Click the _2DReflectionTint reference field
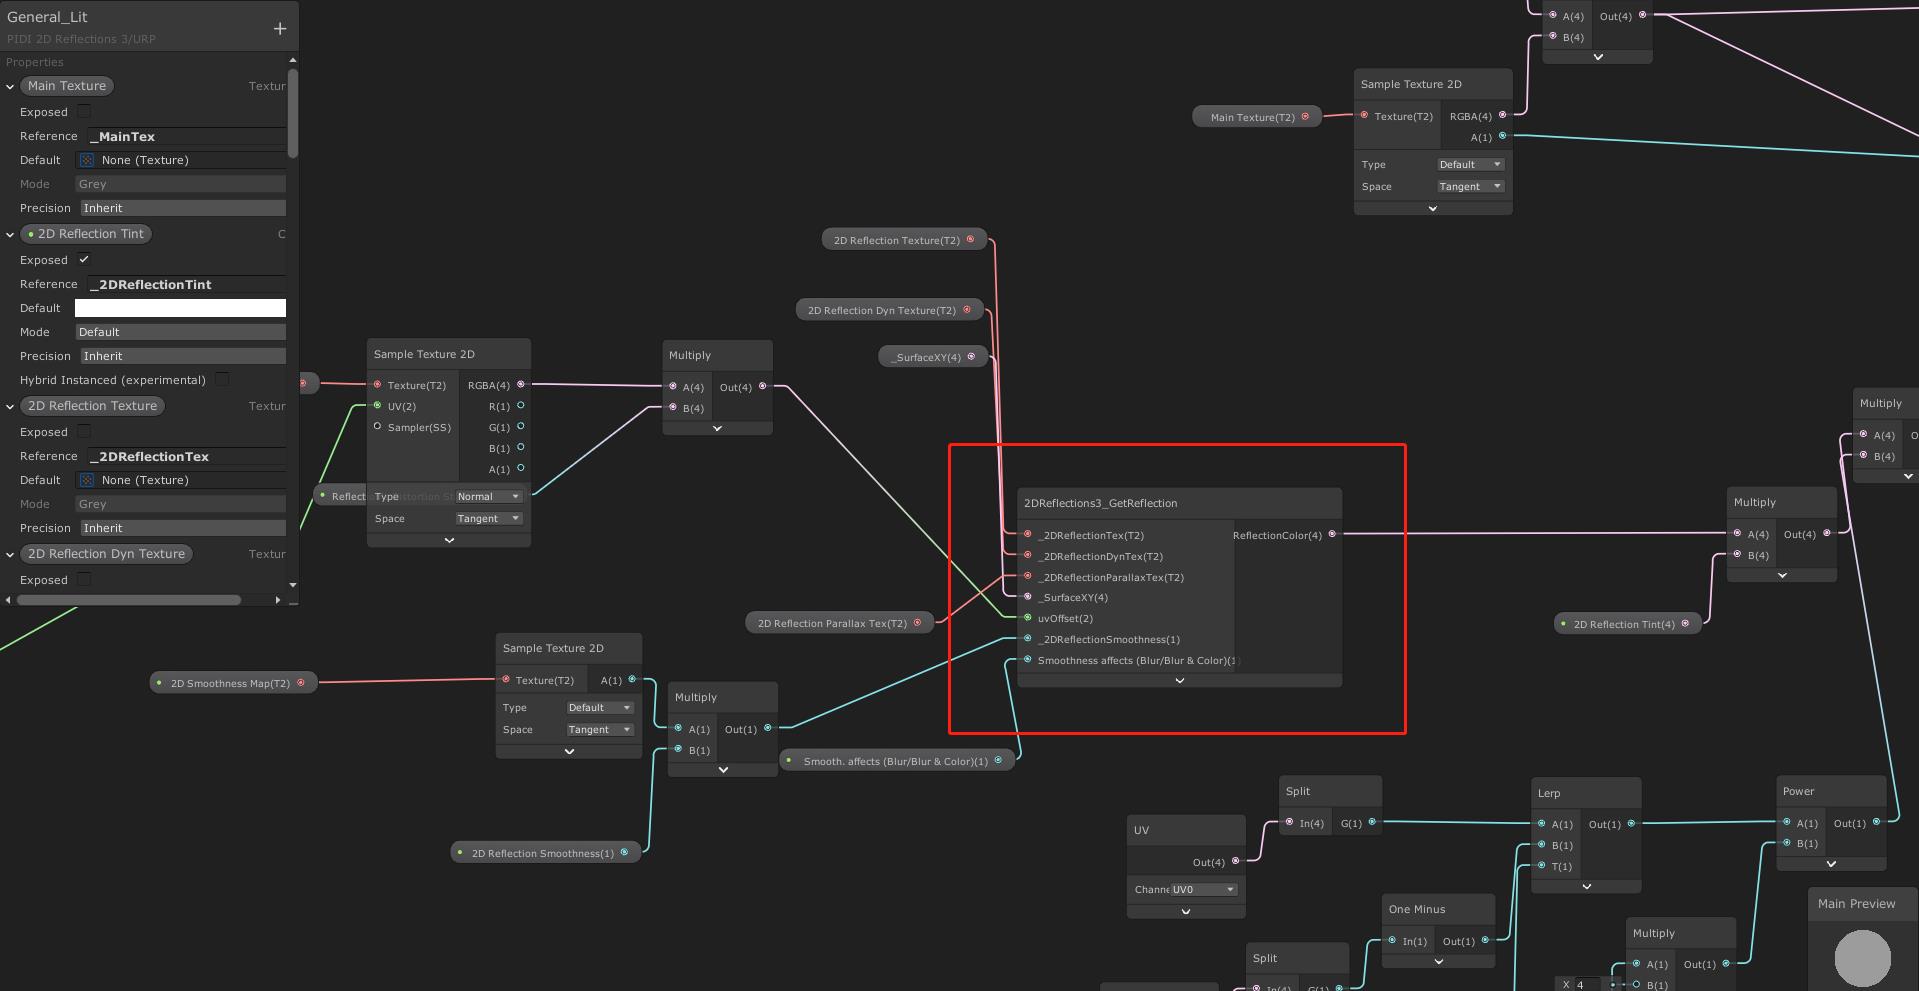Viewport: 1919px width, 991px height. coord(186,284)
